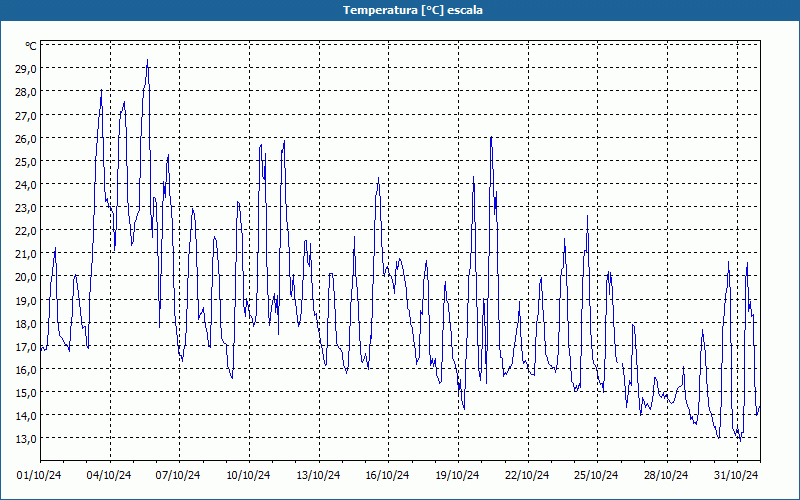Click the 13/10/24 date label

tap(318, 475)
